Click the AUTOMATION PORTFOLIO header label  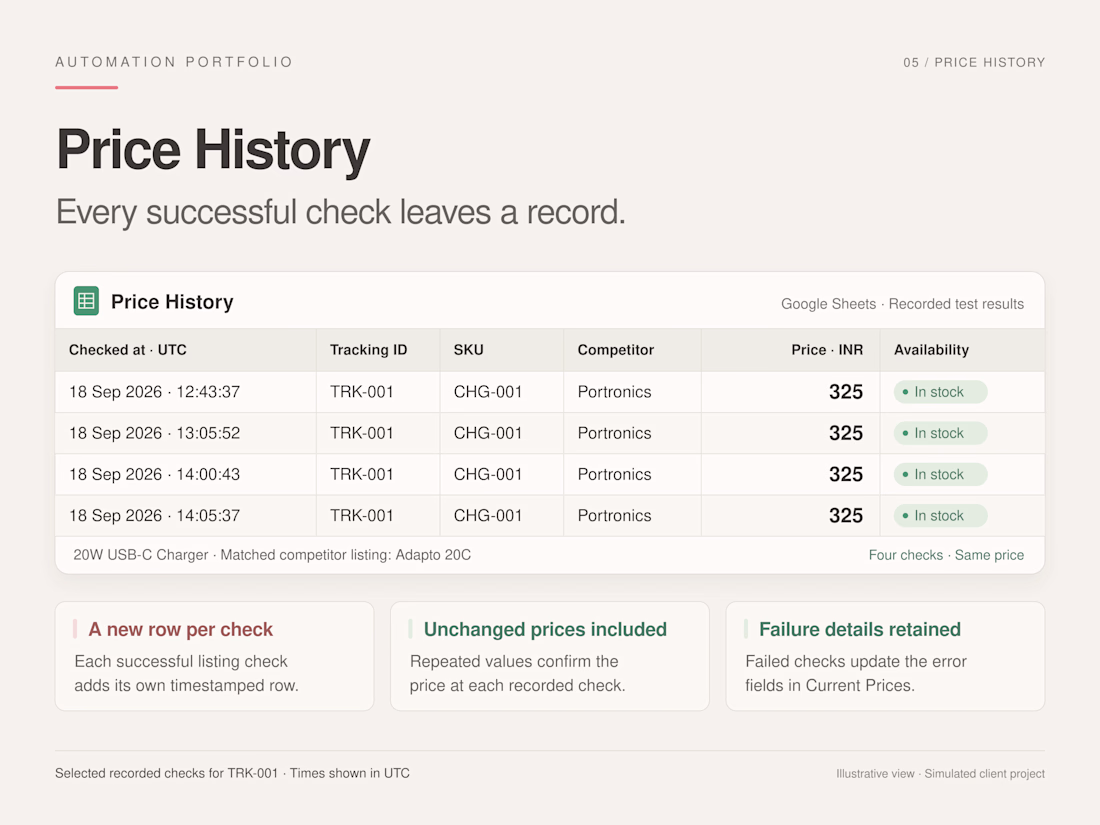tap(173, 62)
